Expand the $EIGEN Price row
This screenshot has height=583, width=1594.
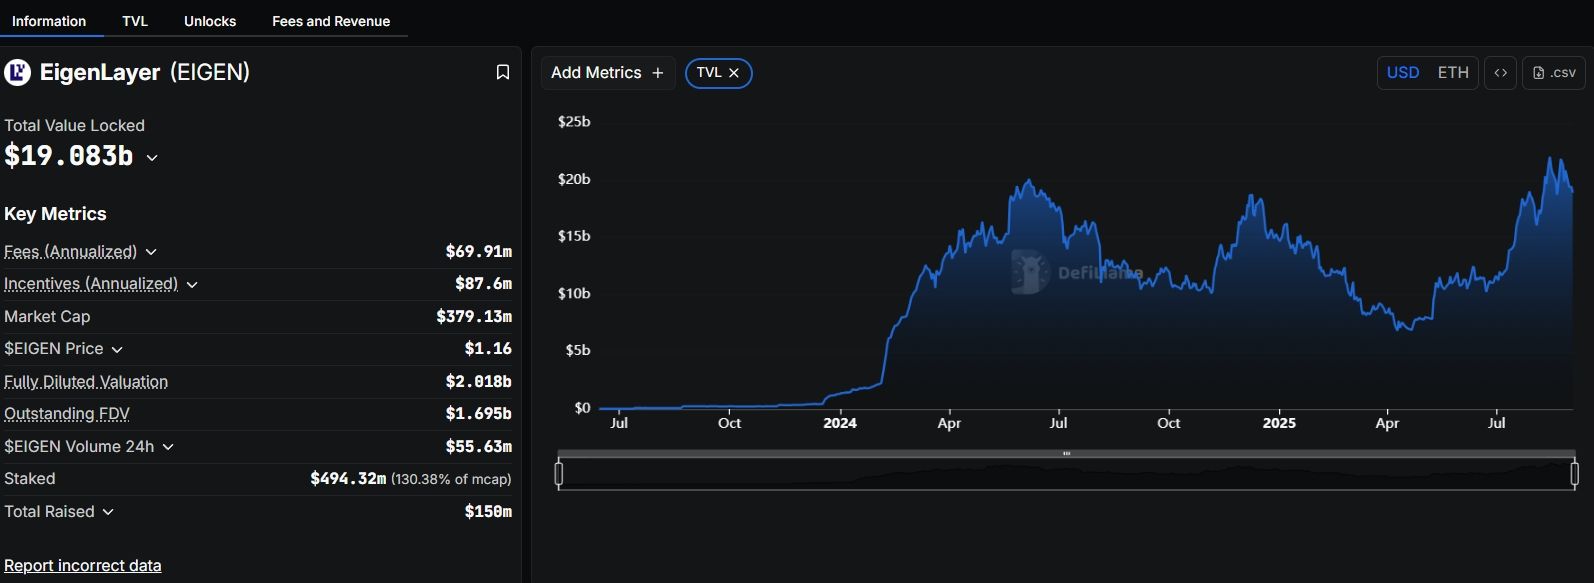(117, 350)
